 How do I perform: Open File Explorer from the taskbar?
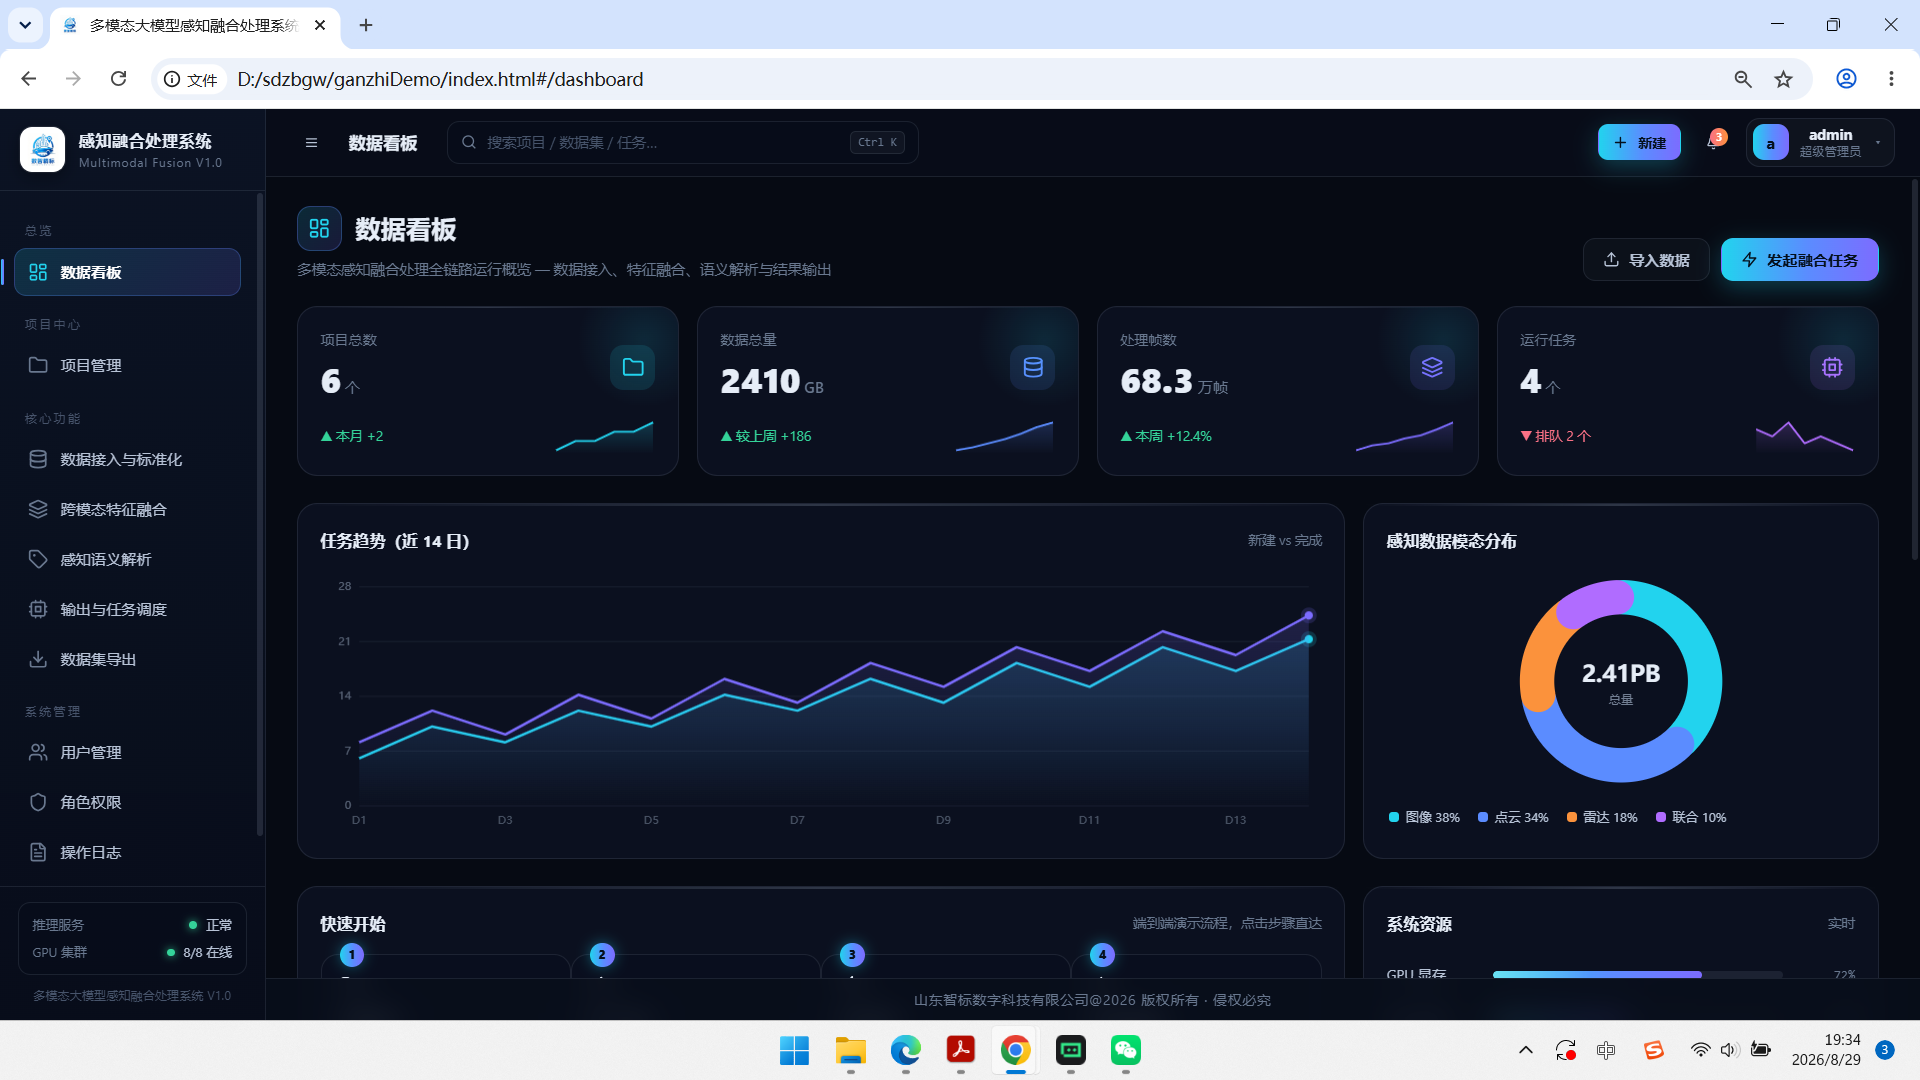pos(851,1050)
